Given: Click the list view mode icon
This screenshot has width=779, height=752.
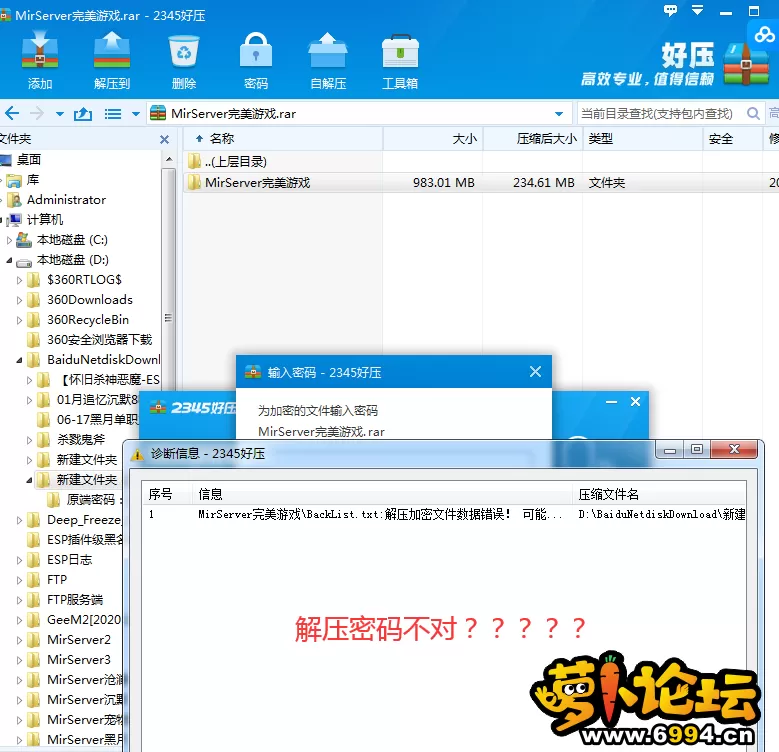Looking at the screenshot, I should point(113,114).
